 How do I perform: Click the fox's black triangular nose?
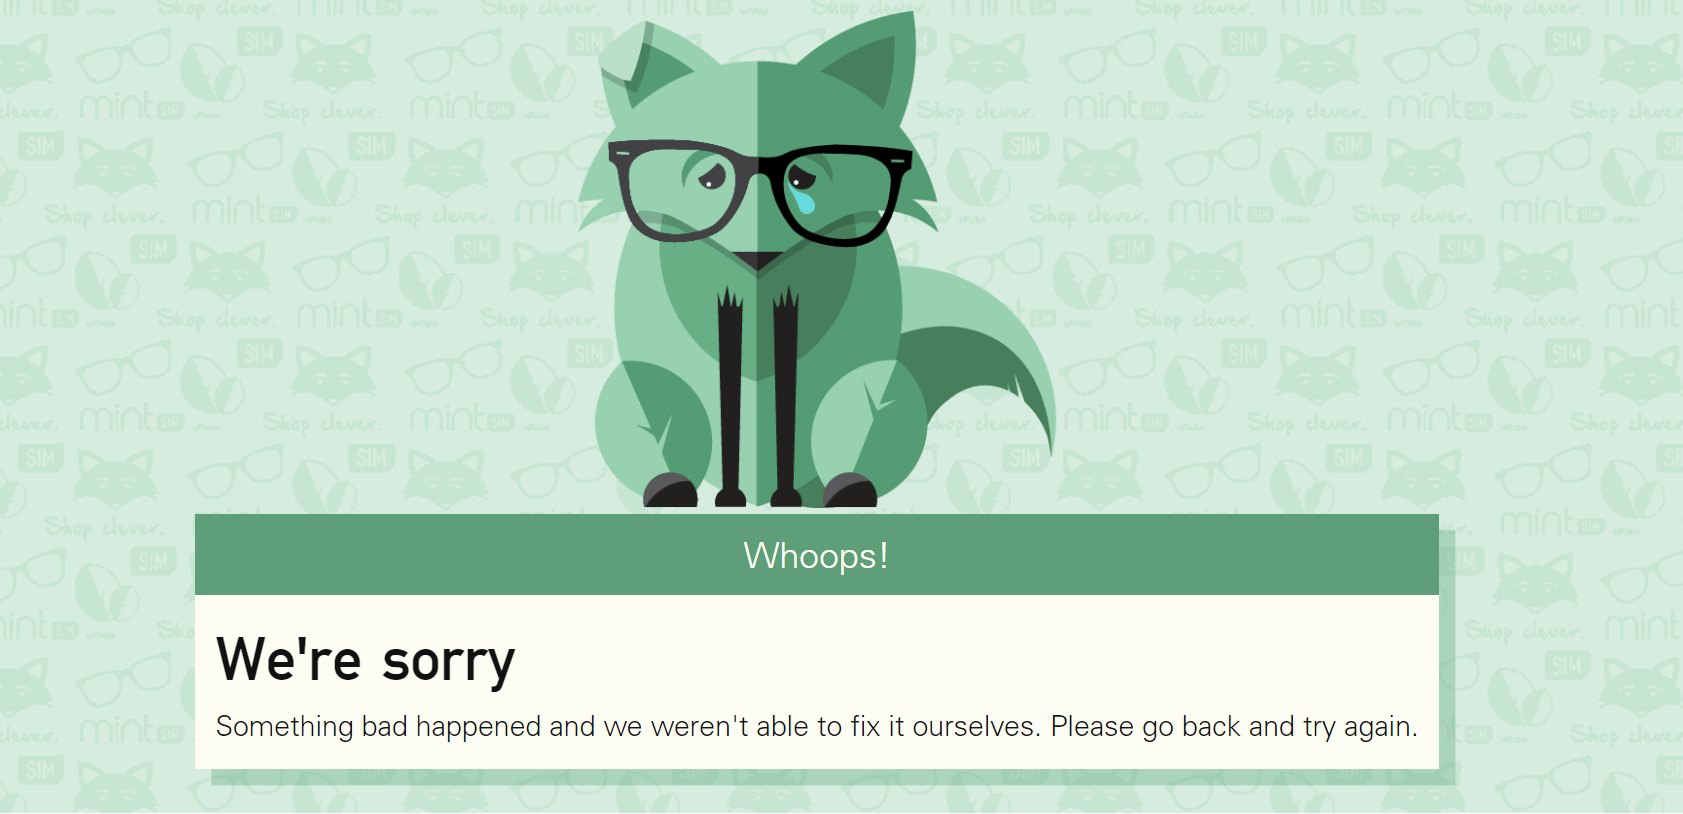point(759,261)
